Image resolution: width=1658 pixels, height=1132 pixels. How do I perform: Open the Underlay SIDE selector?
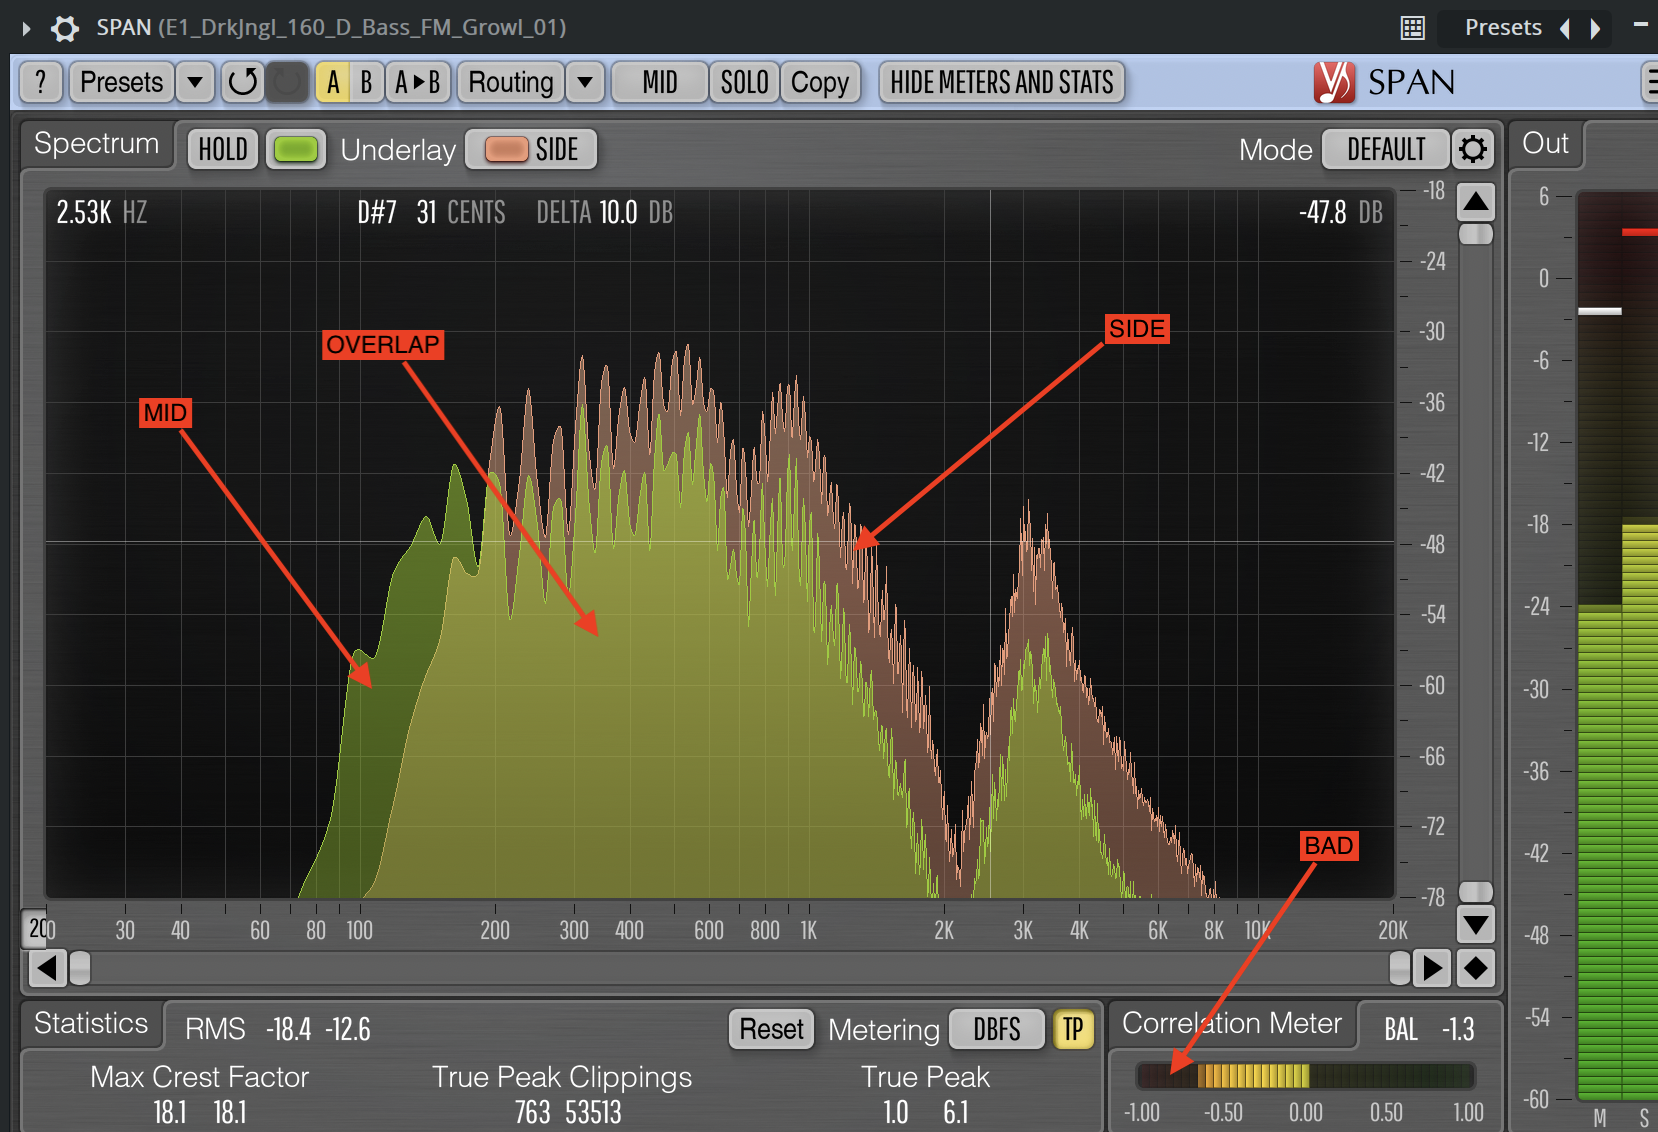[x=532, y=149]
